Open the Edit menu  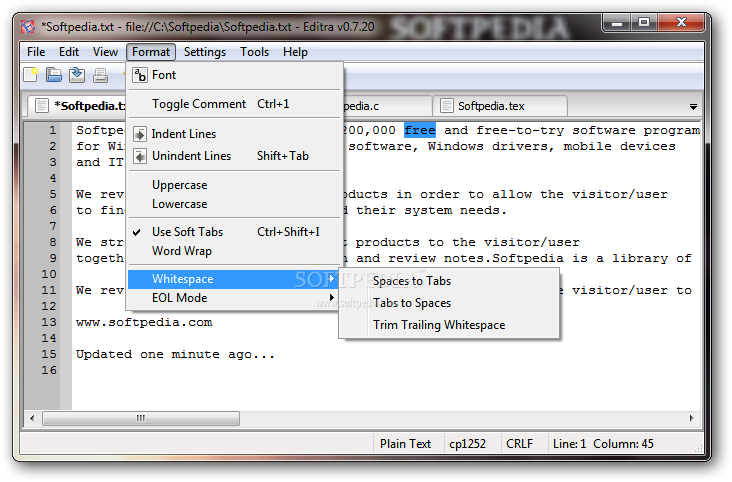point(69,52)
